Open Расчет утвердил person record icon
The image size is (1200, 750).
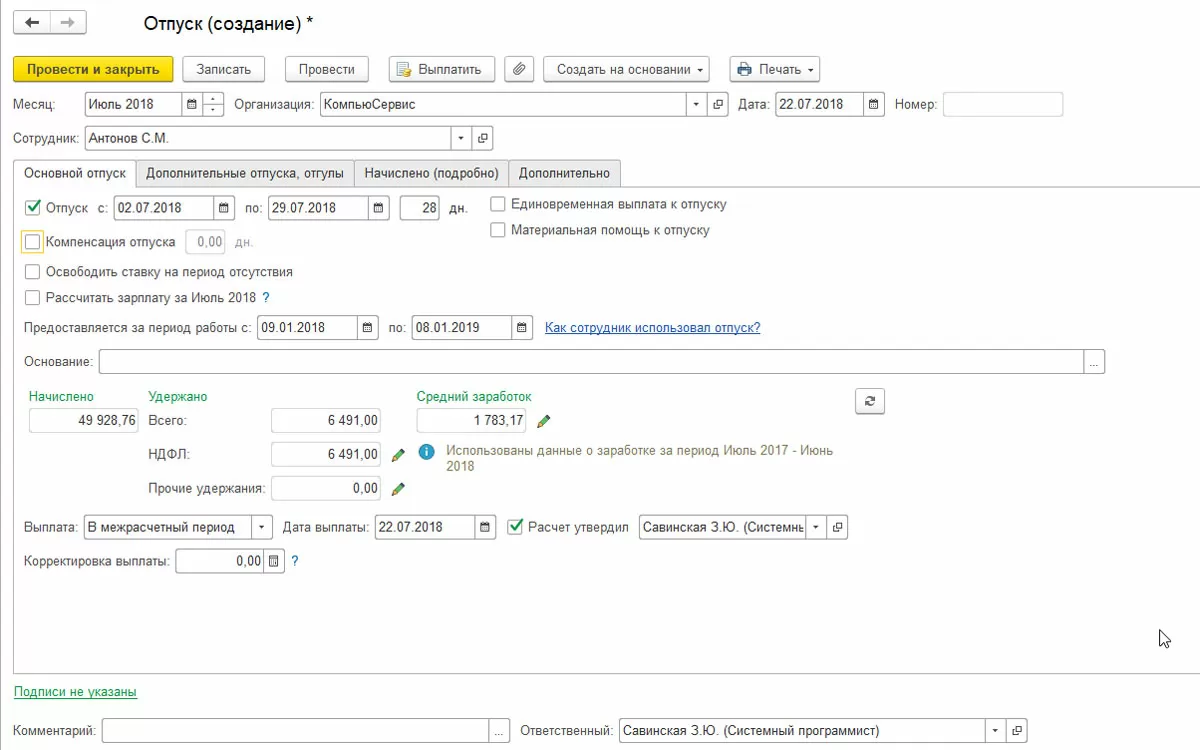tap(838, 527)
